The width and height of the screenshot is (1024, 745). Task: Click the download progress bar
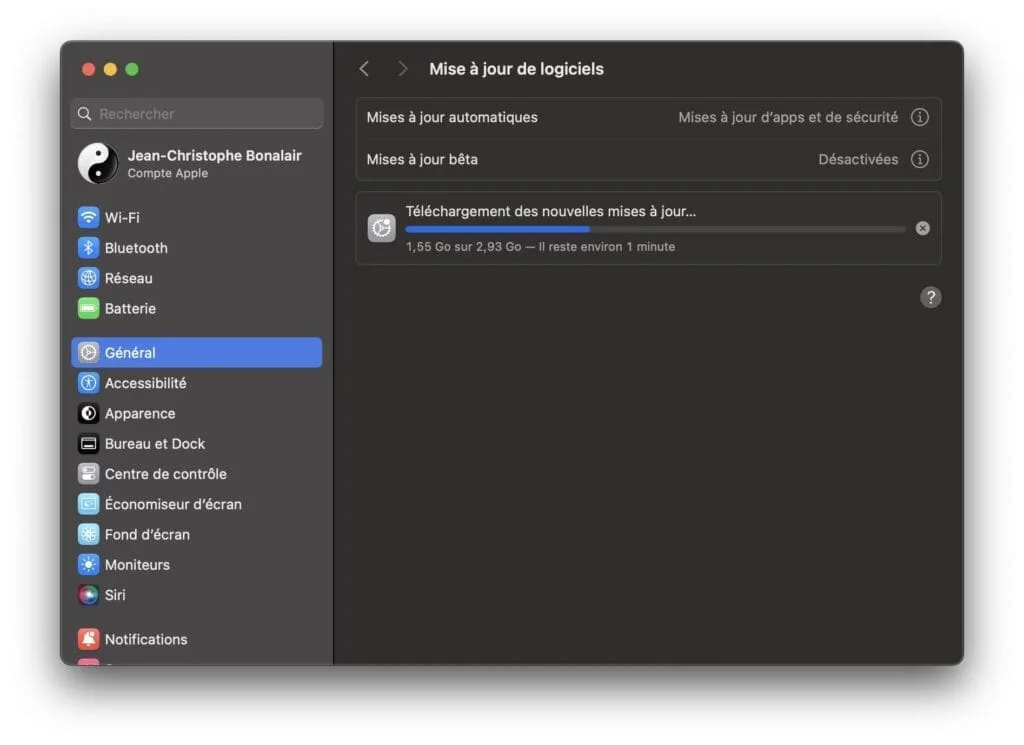coord(655,229)
